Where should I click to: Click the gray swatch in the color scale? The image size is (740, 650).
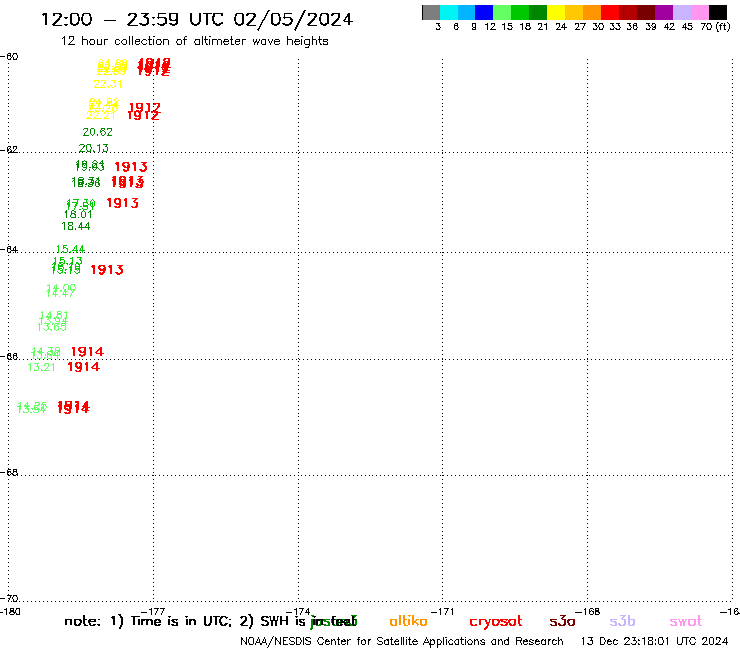(x=431, y=12)
